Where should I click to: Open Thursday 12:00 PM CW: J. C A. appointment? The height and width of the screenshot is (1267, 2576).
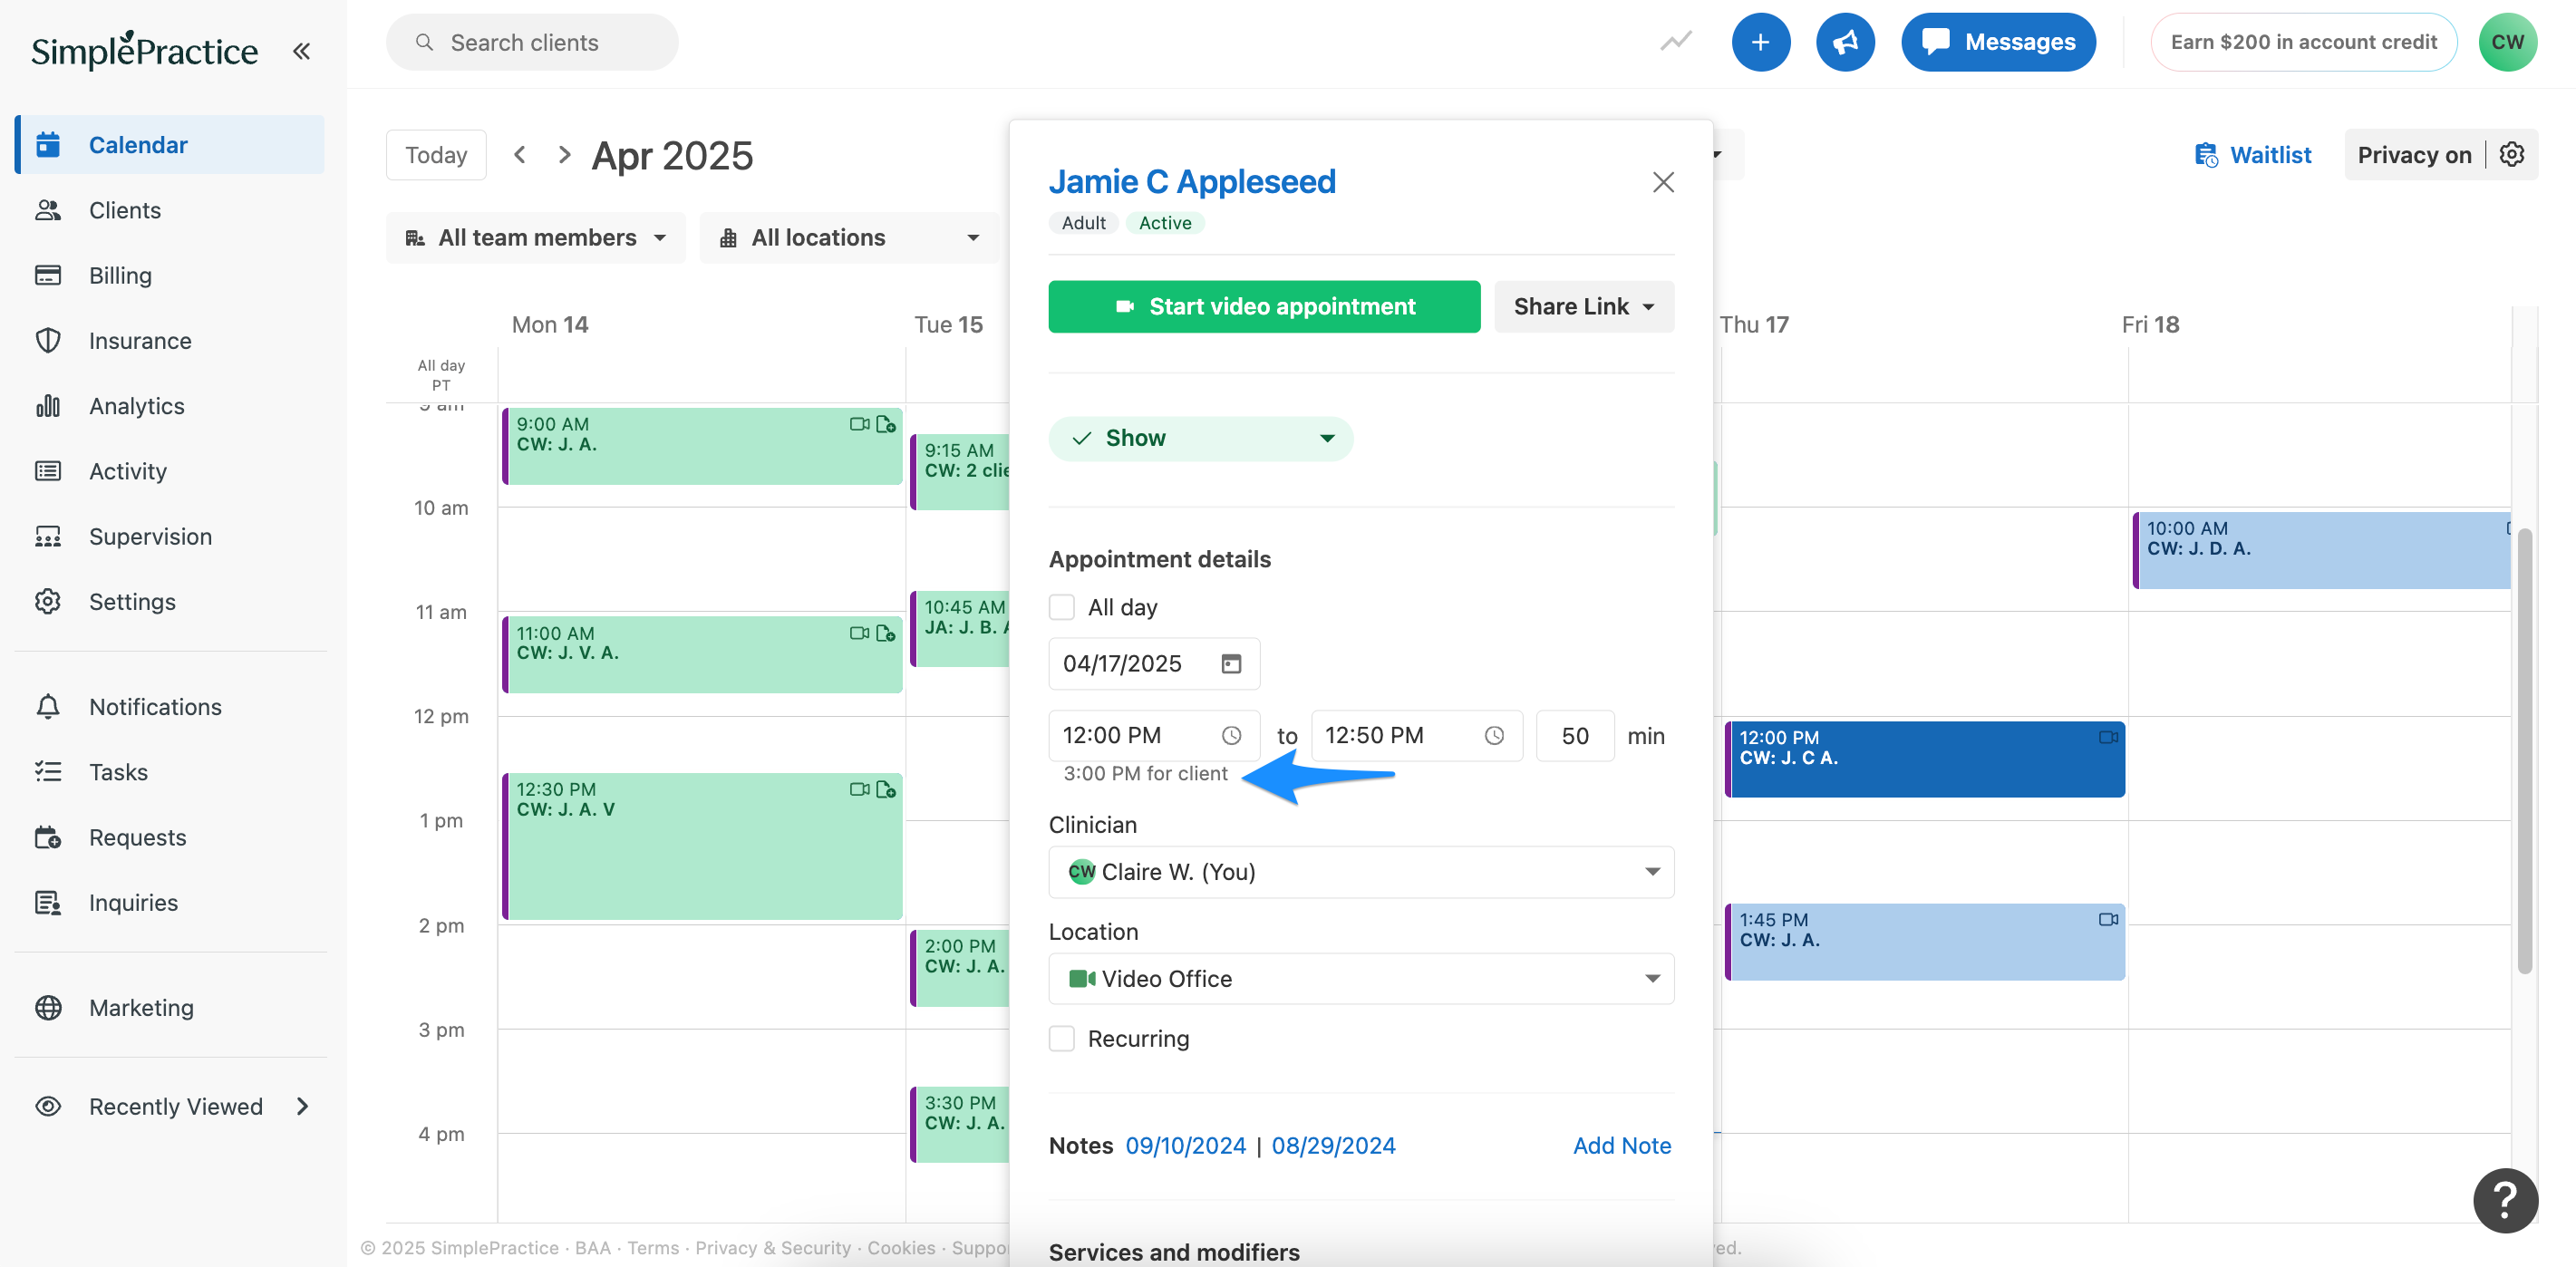click(x=1925, y=759)
